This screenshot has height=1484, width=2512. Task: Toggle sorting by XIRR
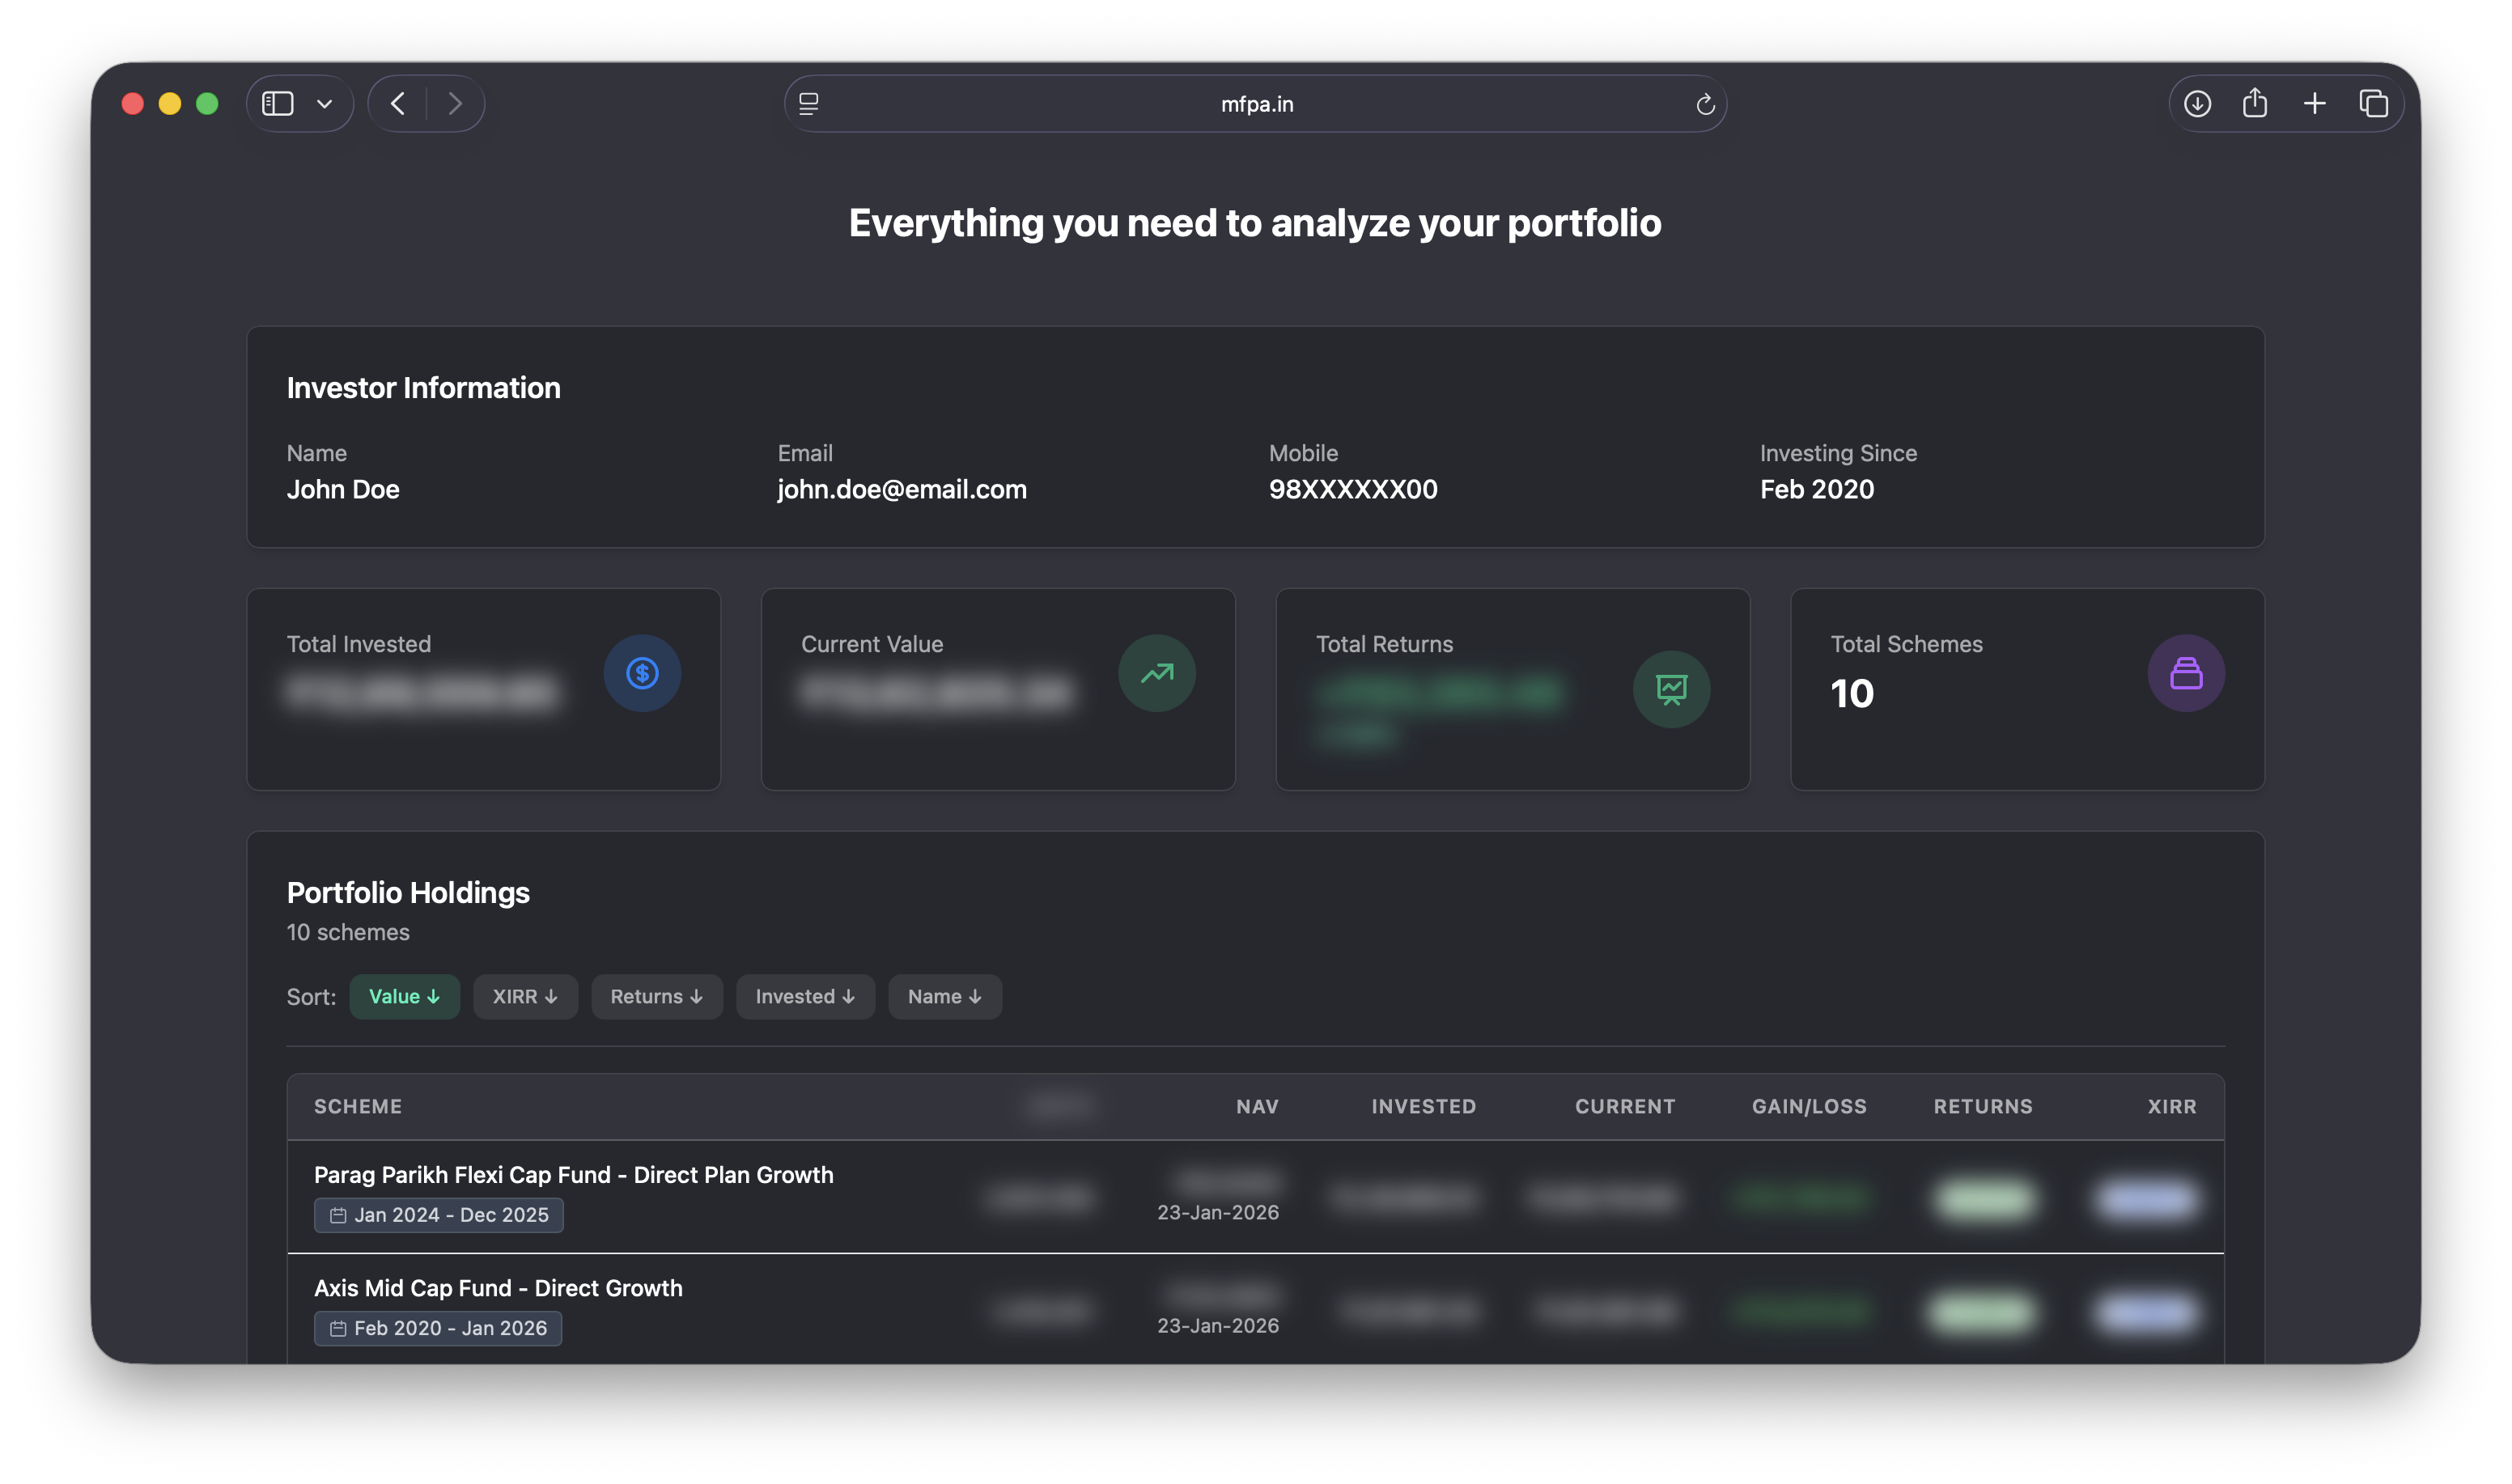(x=525, y=996)
